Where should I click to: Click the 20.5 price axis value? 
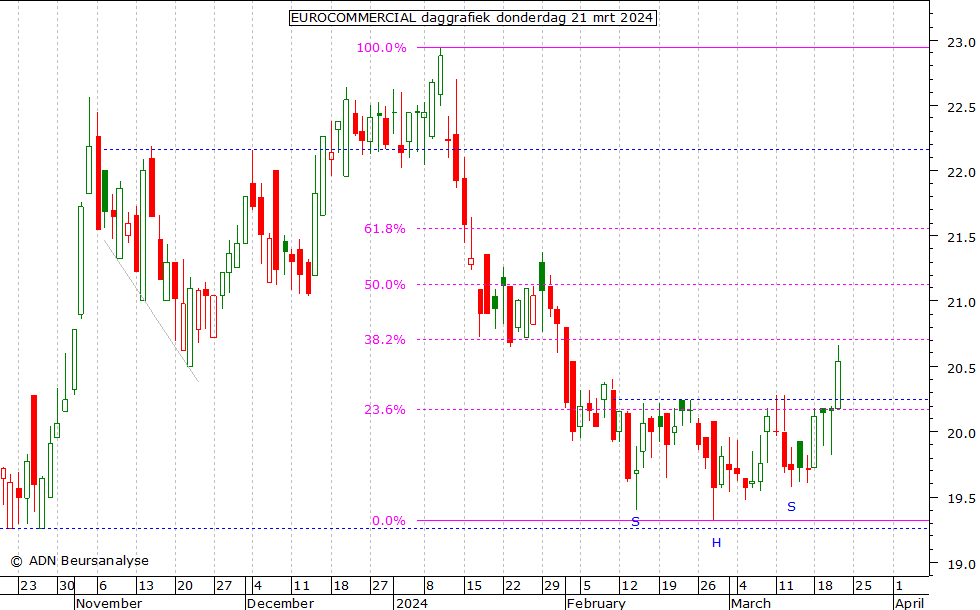tap(961, 369)
